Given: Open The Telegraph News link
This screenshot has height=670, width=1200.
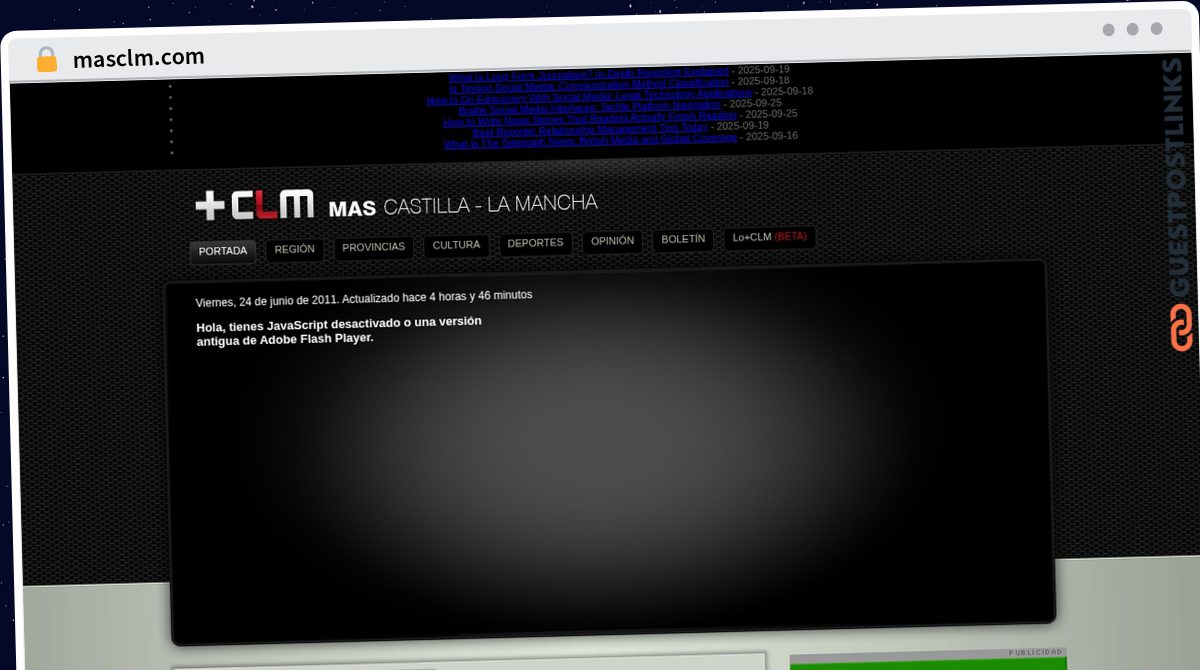Looking at the screenshot, I should click(x=590, y=139).
